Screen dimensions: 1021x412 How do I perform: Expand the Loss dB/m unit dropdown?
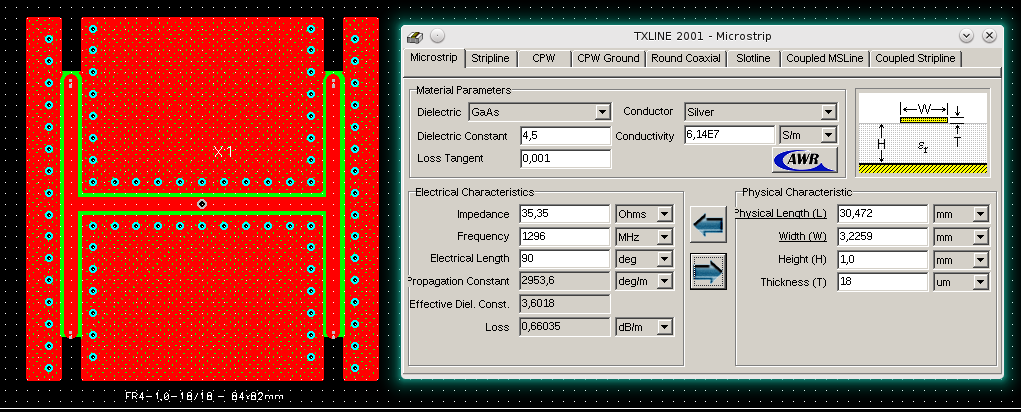[x=666, y=327]
